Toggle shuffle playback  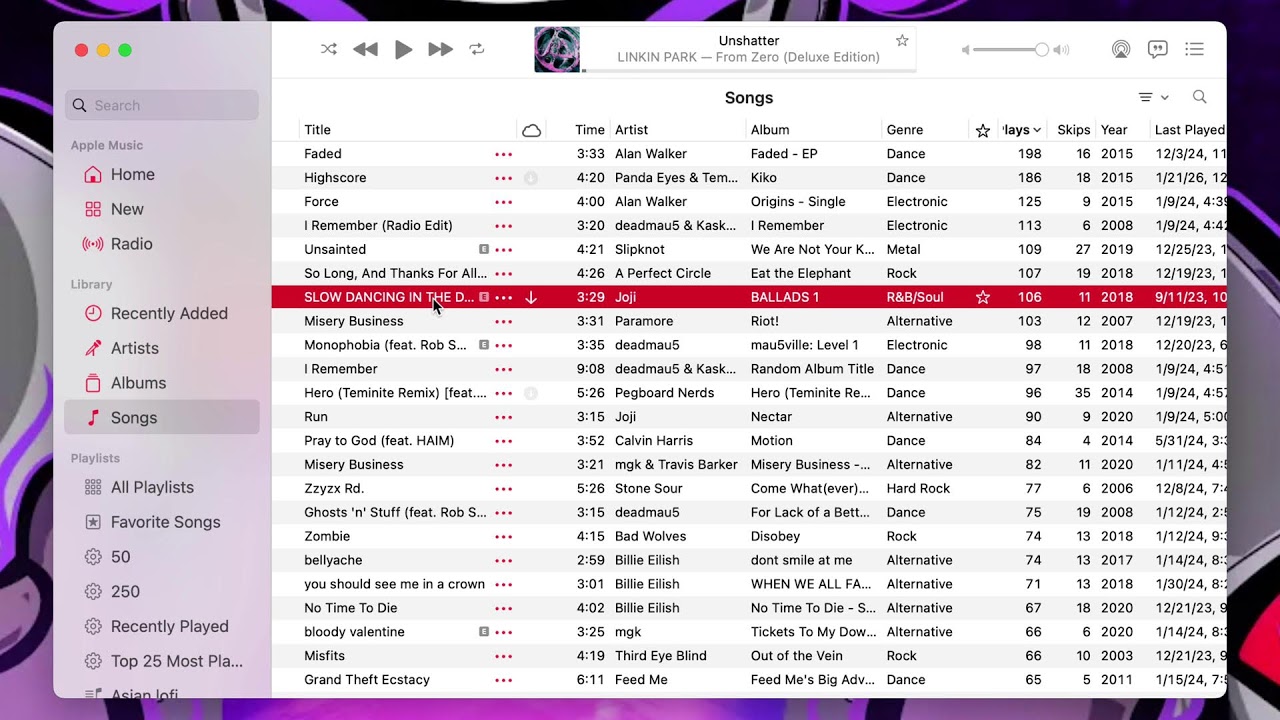329,49
